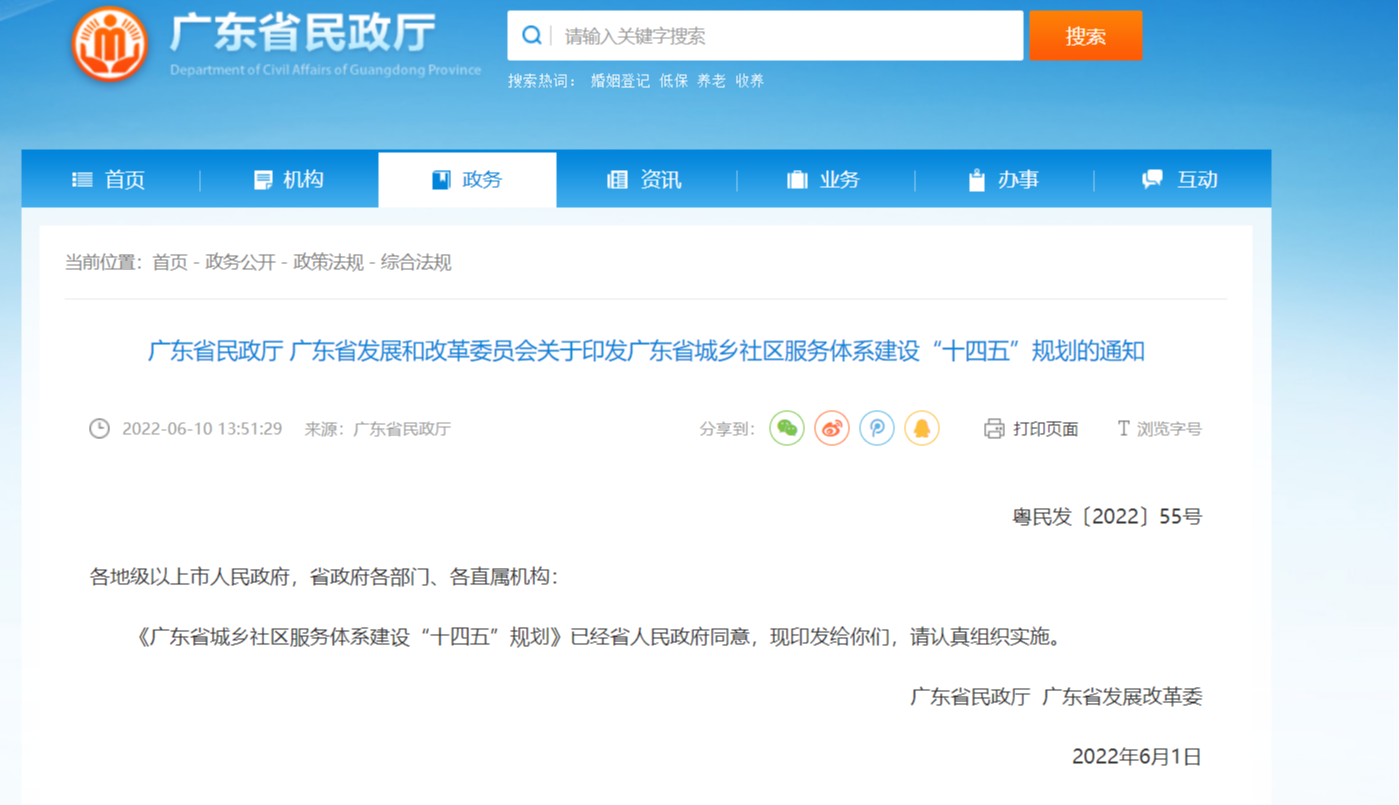This screenshot has width=1399, height=805.
Task: Click the article title heading
Action: (646, 351)
